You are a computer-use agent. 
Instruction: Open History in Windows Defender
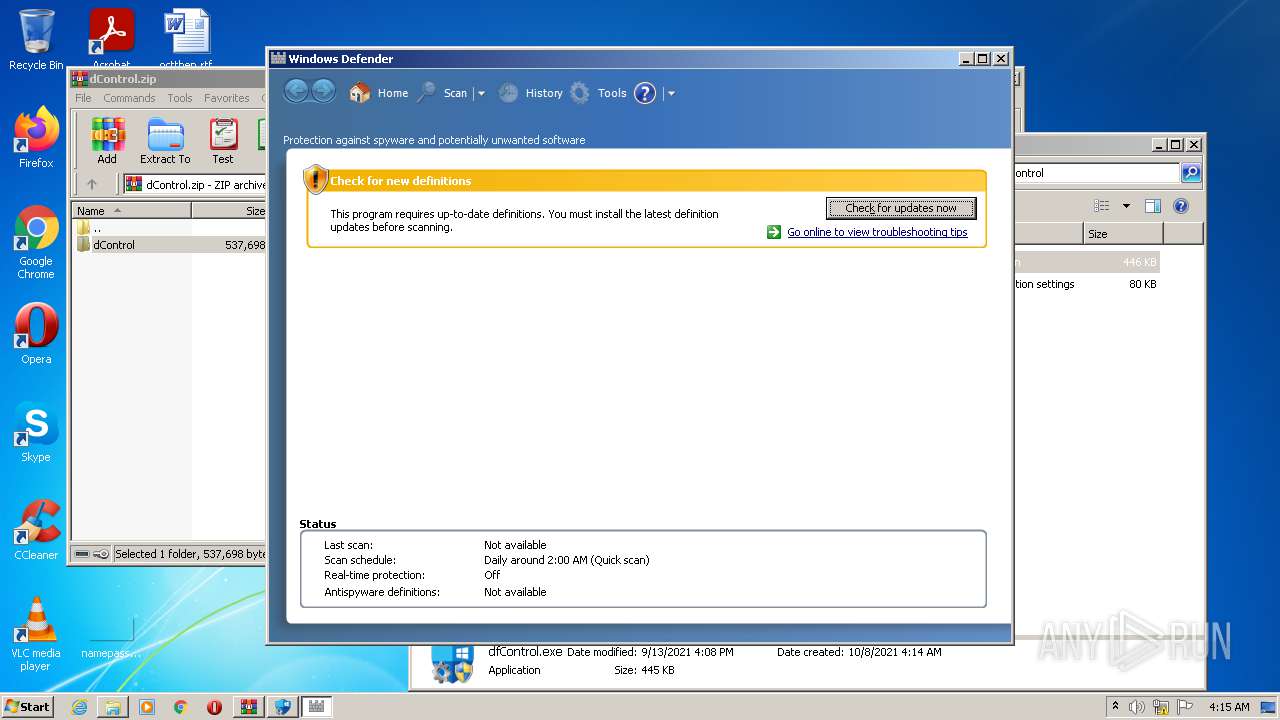[531, 93]
